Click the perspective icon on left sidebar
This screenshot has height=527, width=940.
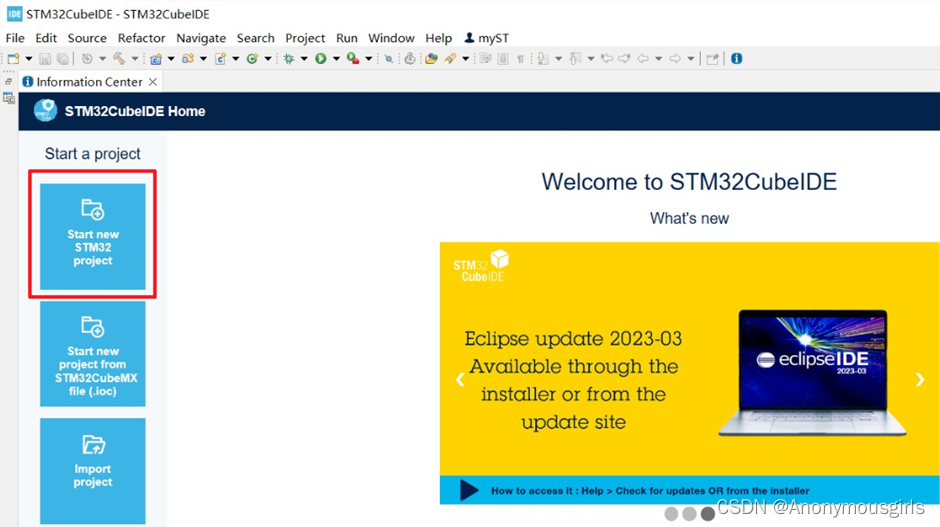tap(8, 98)
